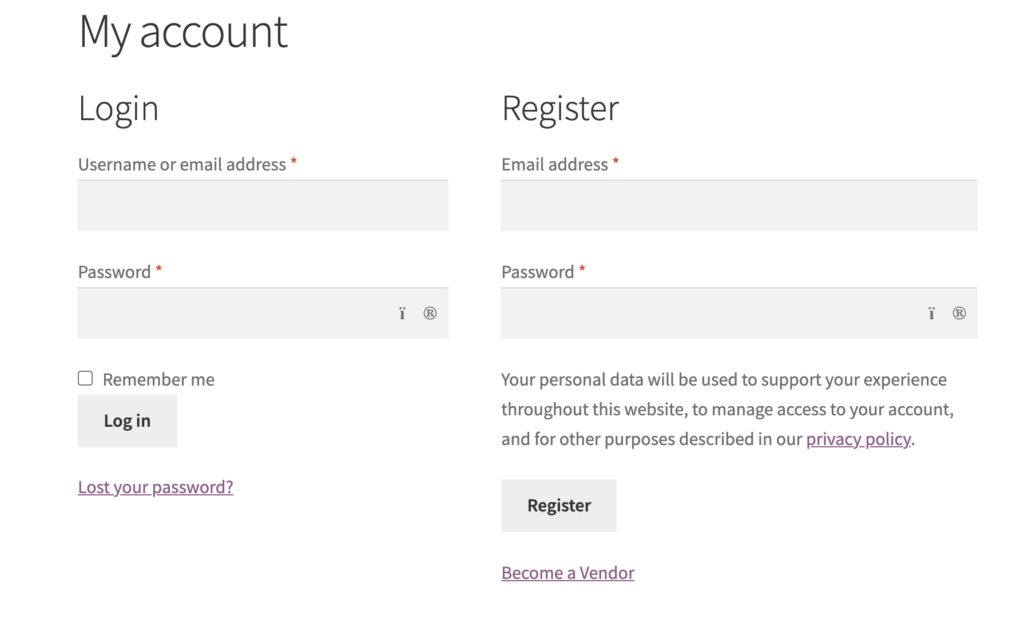Click the Register button
1024x627 pixels.
pos(559,506)
